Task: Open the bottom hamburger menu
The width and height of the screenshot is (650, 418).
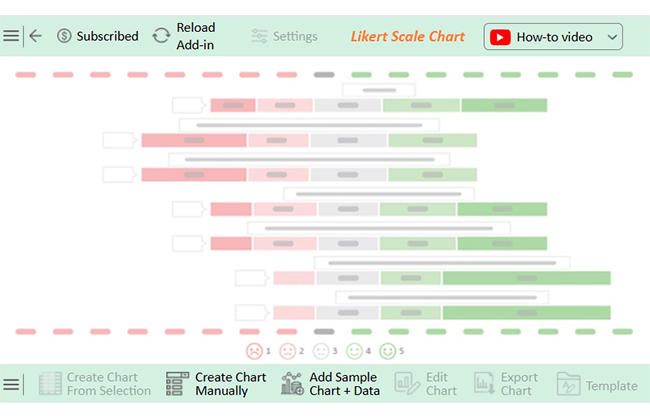Action: [x=11, y=384]
